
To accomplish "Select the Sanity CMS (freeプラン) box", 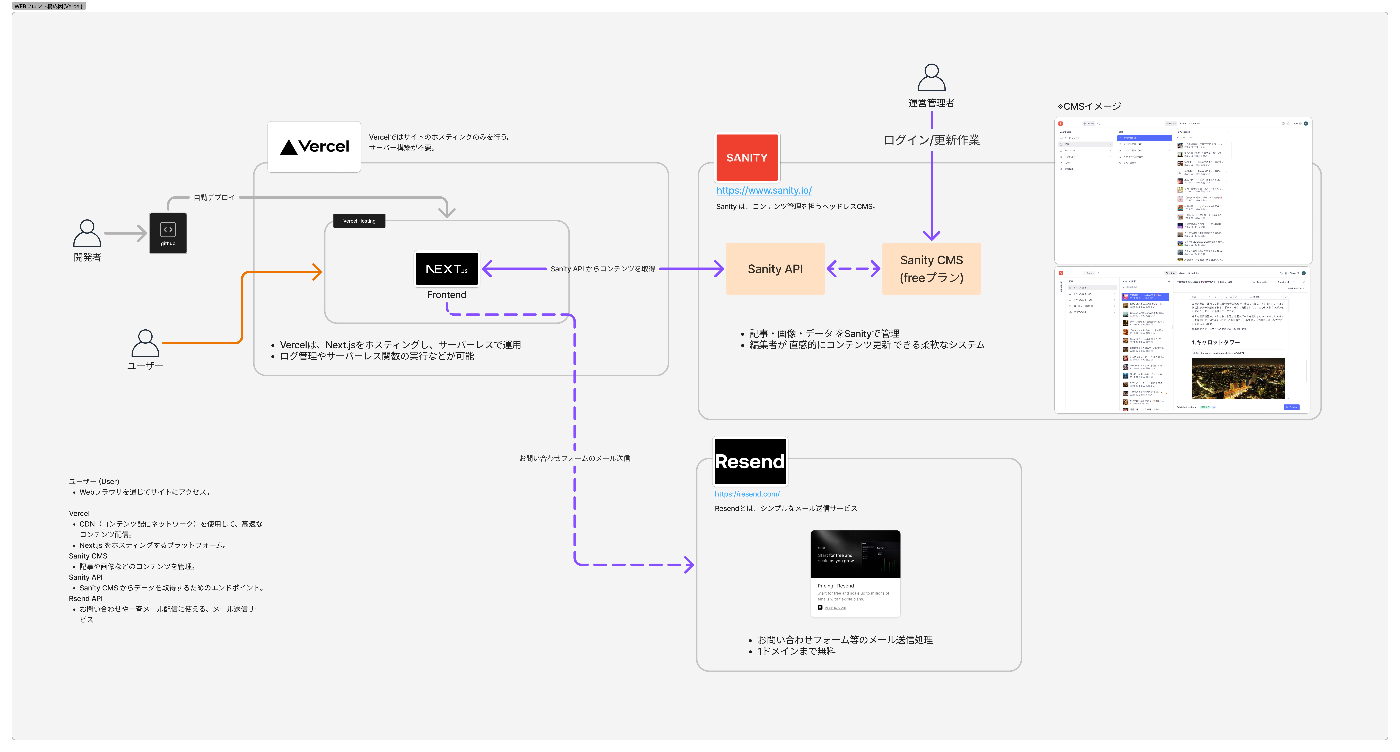I will click(x=931, y=269).
